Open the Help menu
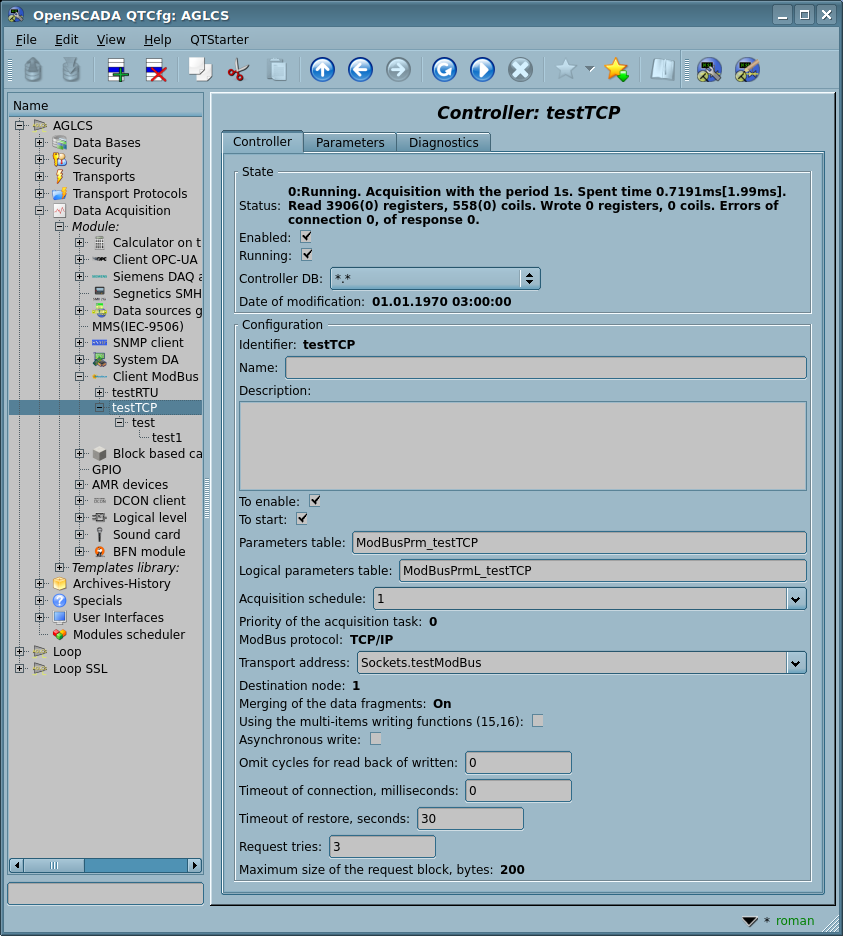The image size is (843, 936). [x=158, y=39]
